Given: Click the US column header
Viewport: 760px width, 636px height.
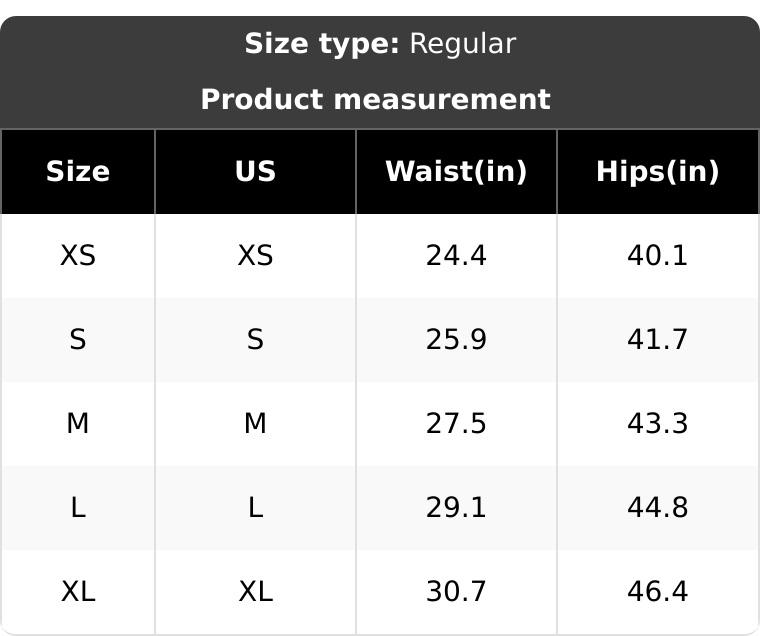Looking at the screenshot, I should [255, 172].
